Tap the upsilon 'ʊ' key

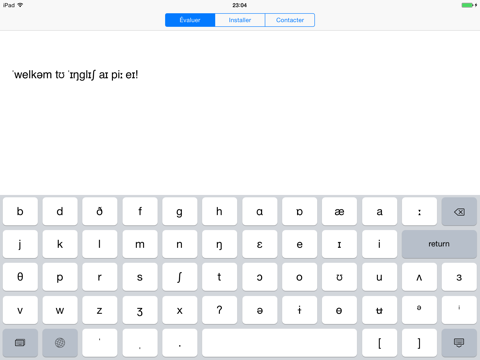pyautogui.click(x=339, y=277)
